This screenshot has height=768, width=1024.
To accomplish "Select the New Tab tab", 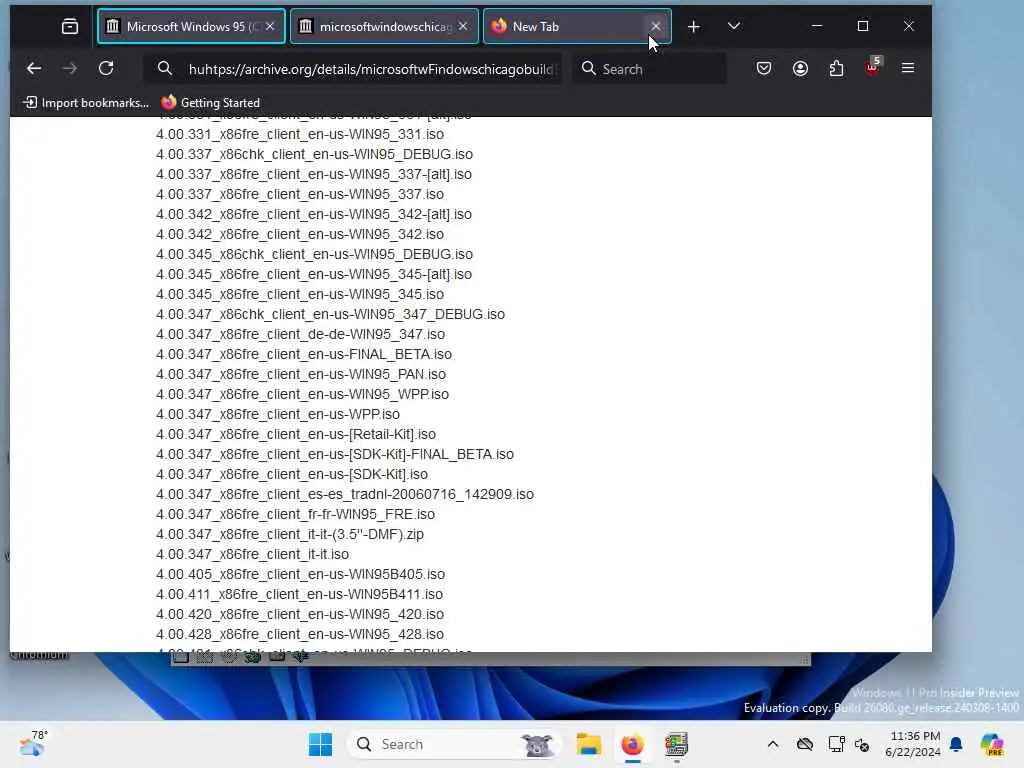I will [577, 26].
